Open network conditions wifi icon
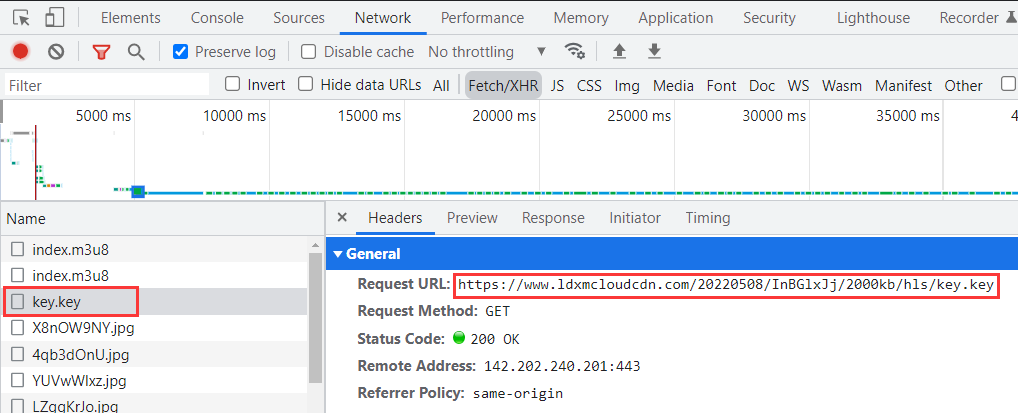The width and height of the screenshot is (1018, 413). [574, 52]
